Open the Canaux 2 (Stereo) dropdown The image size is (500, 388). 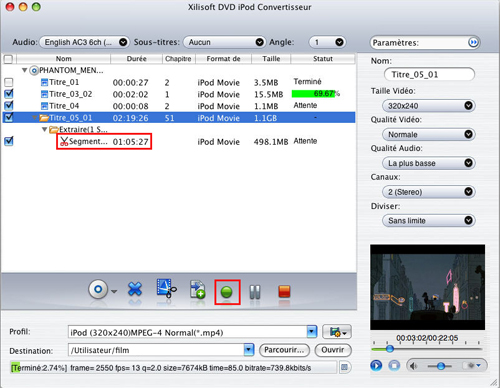pos(428,192)
